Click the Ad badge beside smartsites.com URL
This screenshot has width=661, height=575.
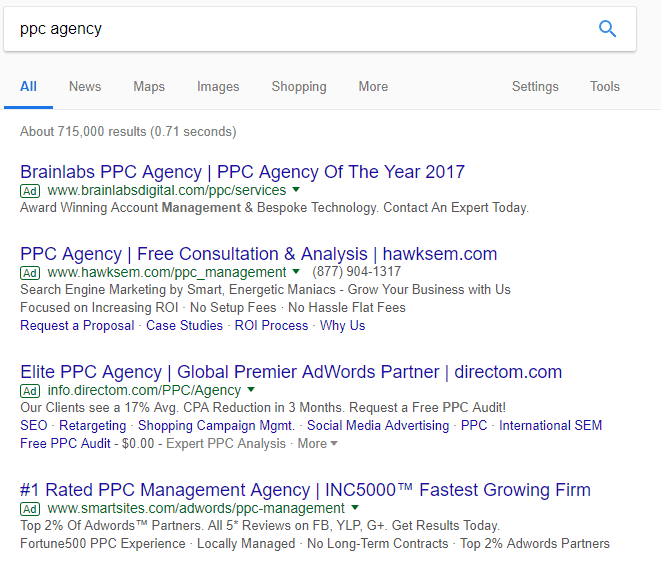[x=30, y=508]
